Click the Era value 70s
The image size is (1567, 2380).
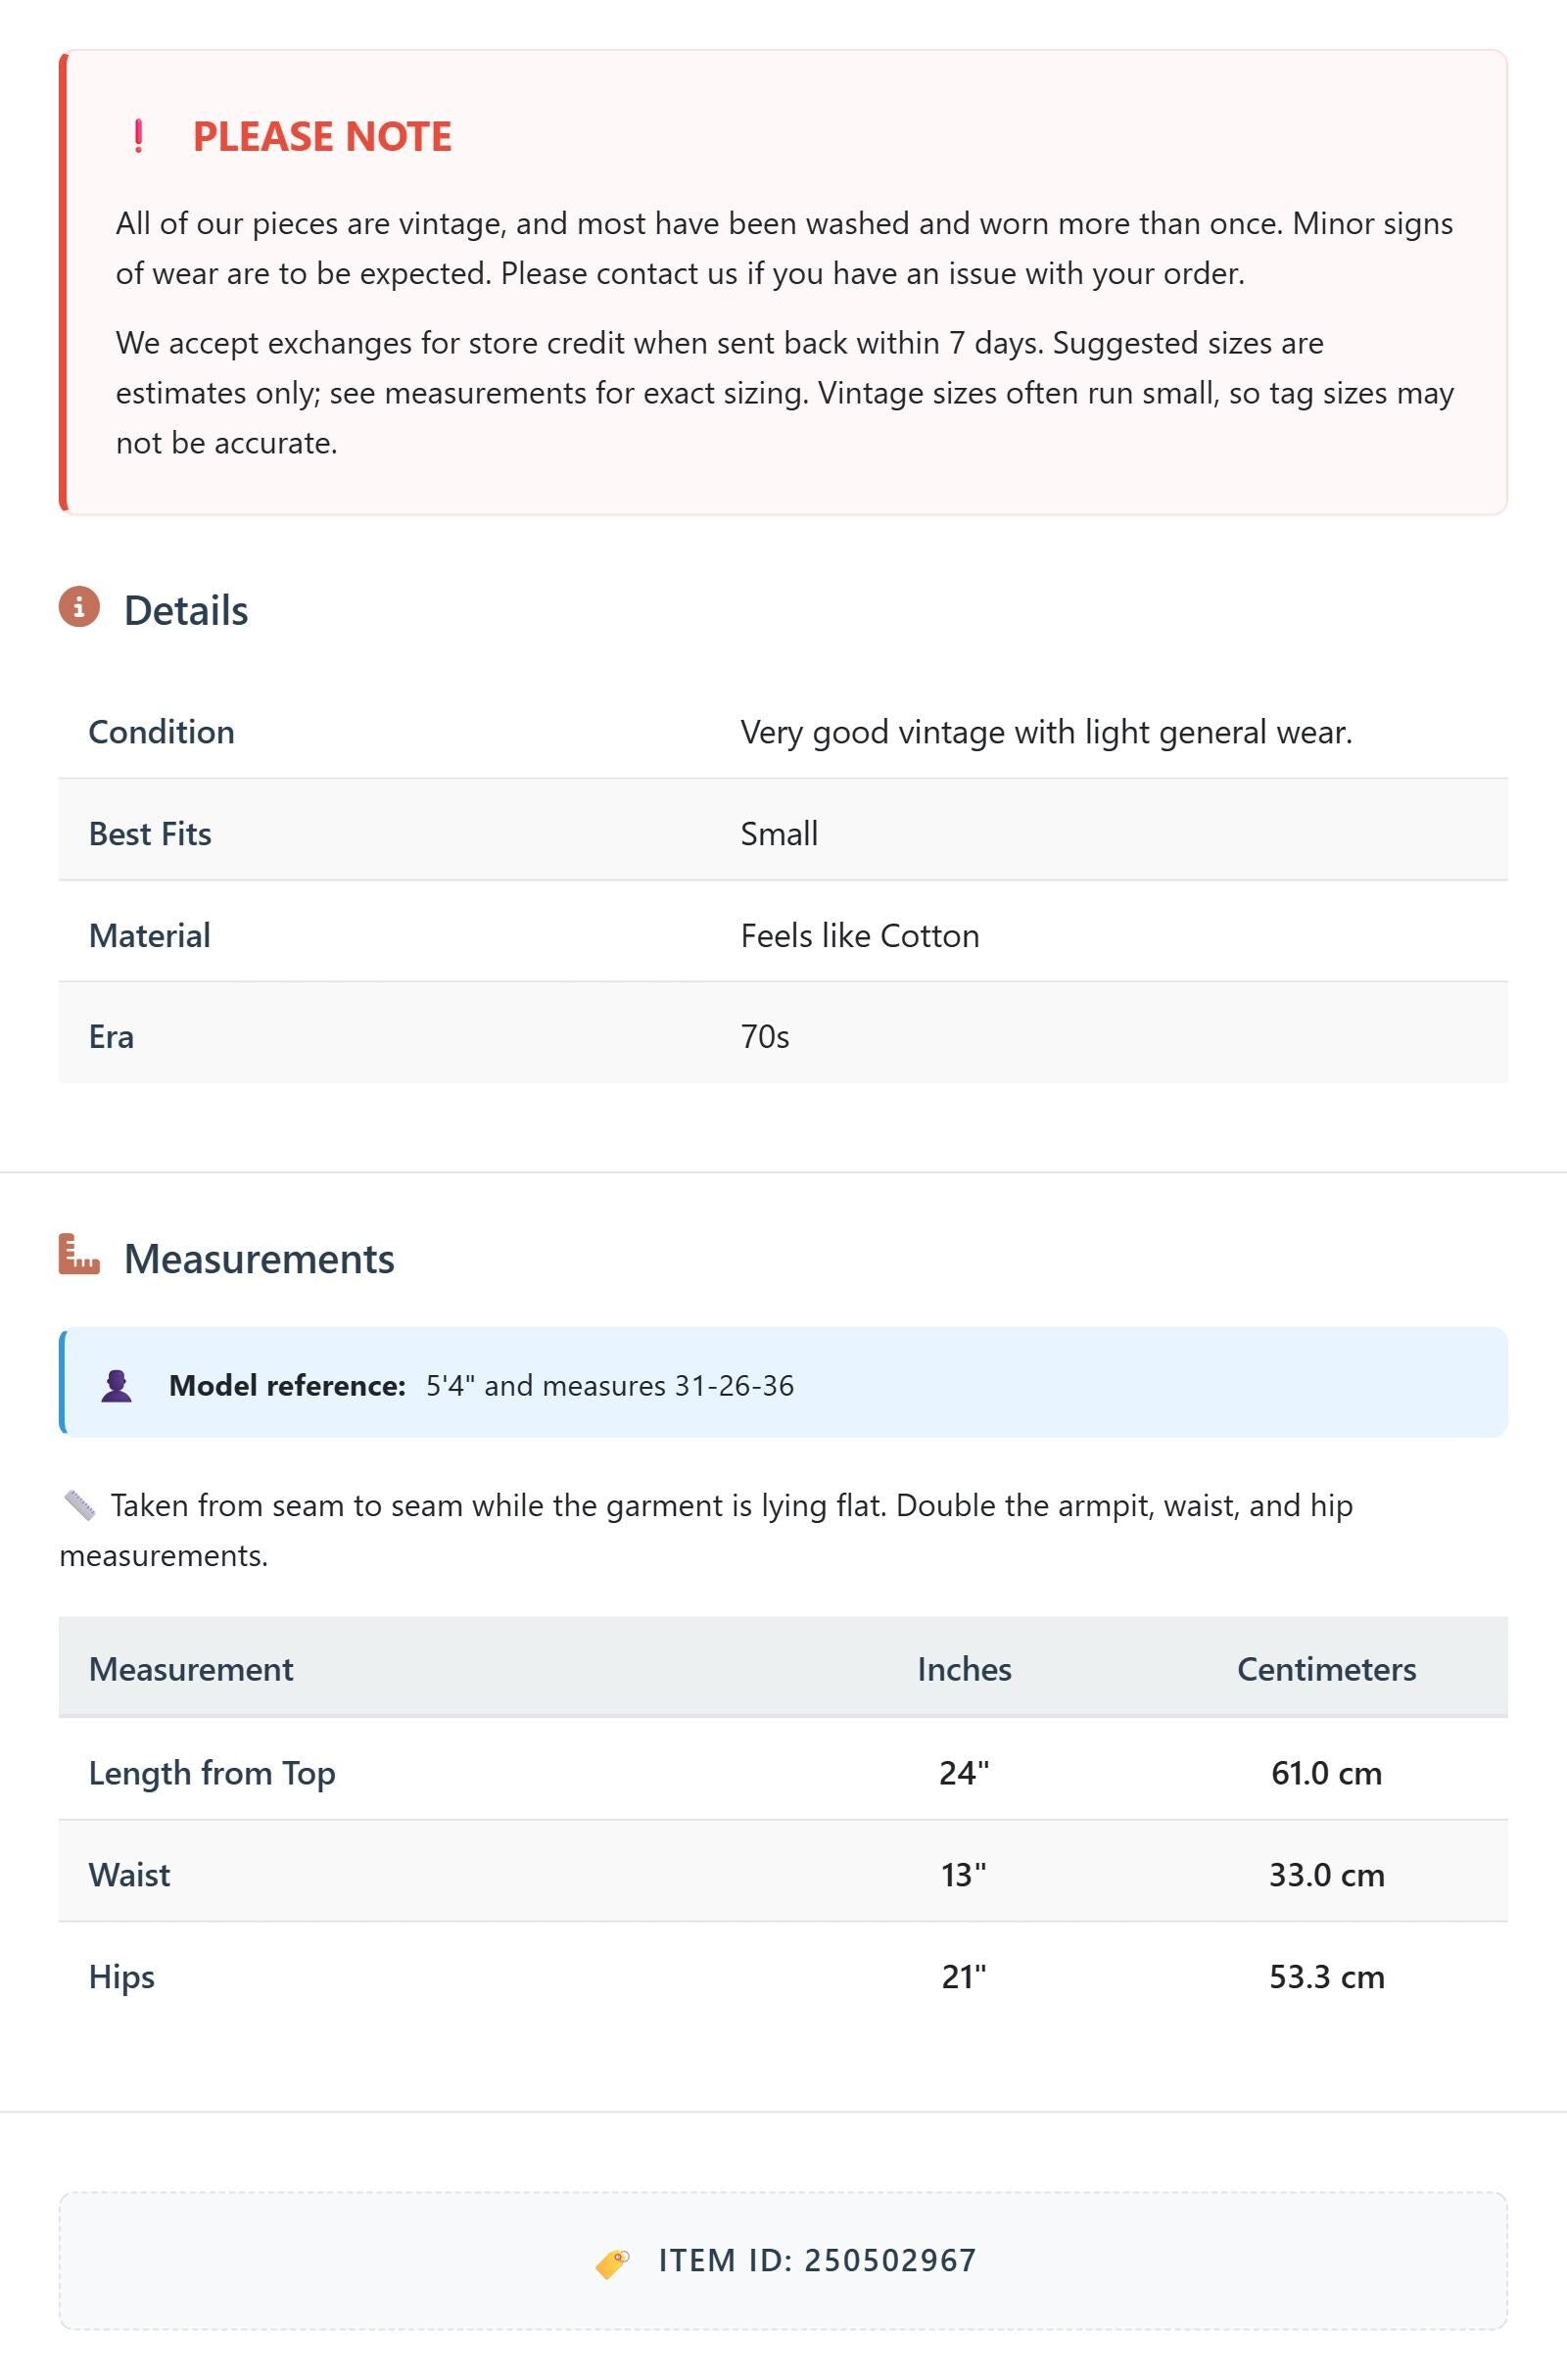click(765, 1037)
